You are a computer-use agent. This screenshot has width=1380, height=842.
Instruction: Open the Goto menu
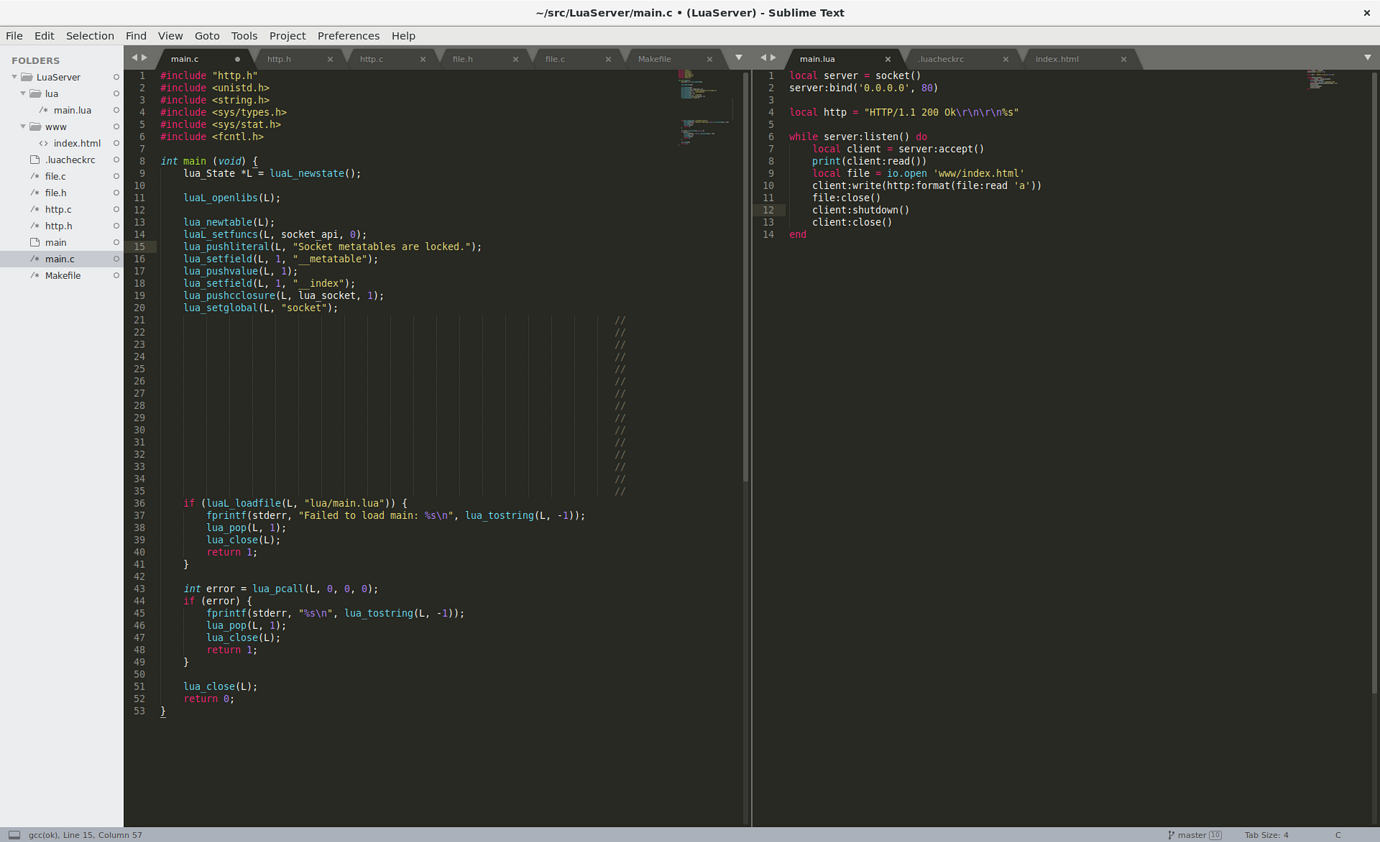[206, 35]
